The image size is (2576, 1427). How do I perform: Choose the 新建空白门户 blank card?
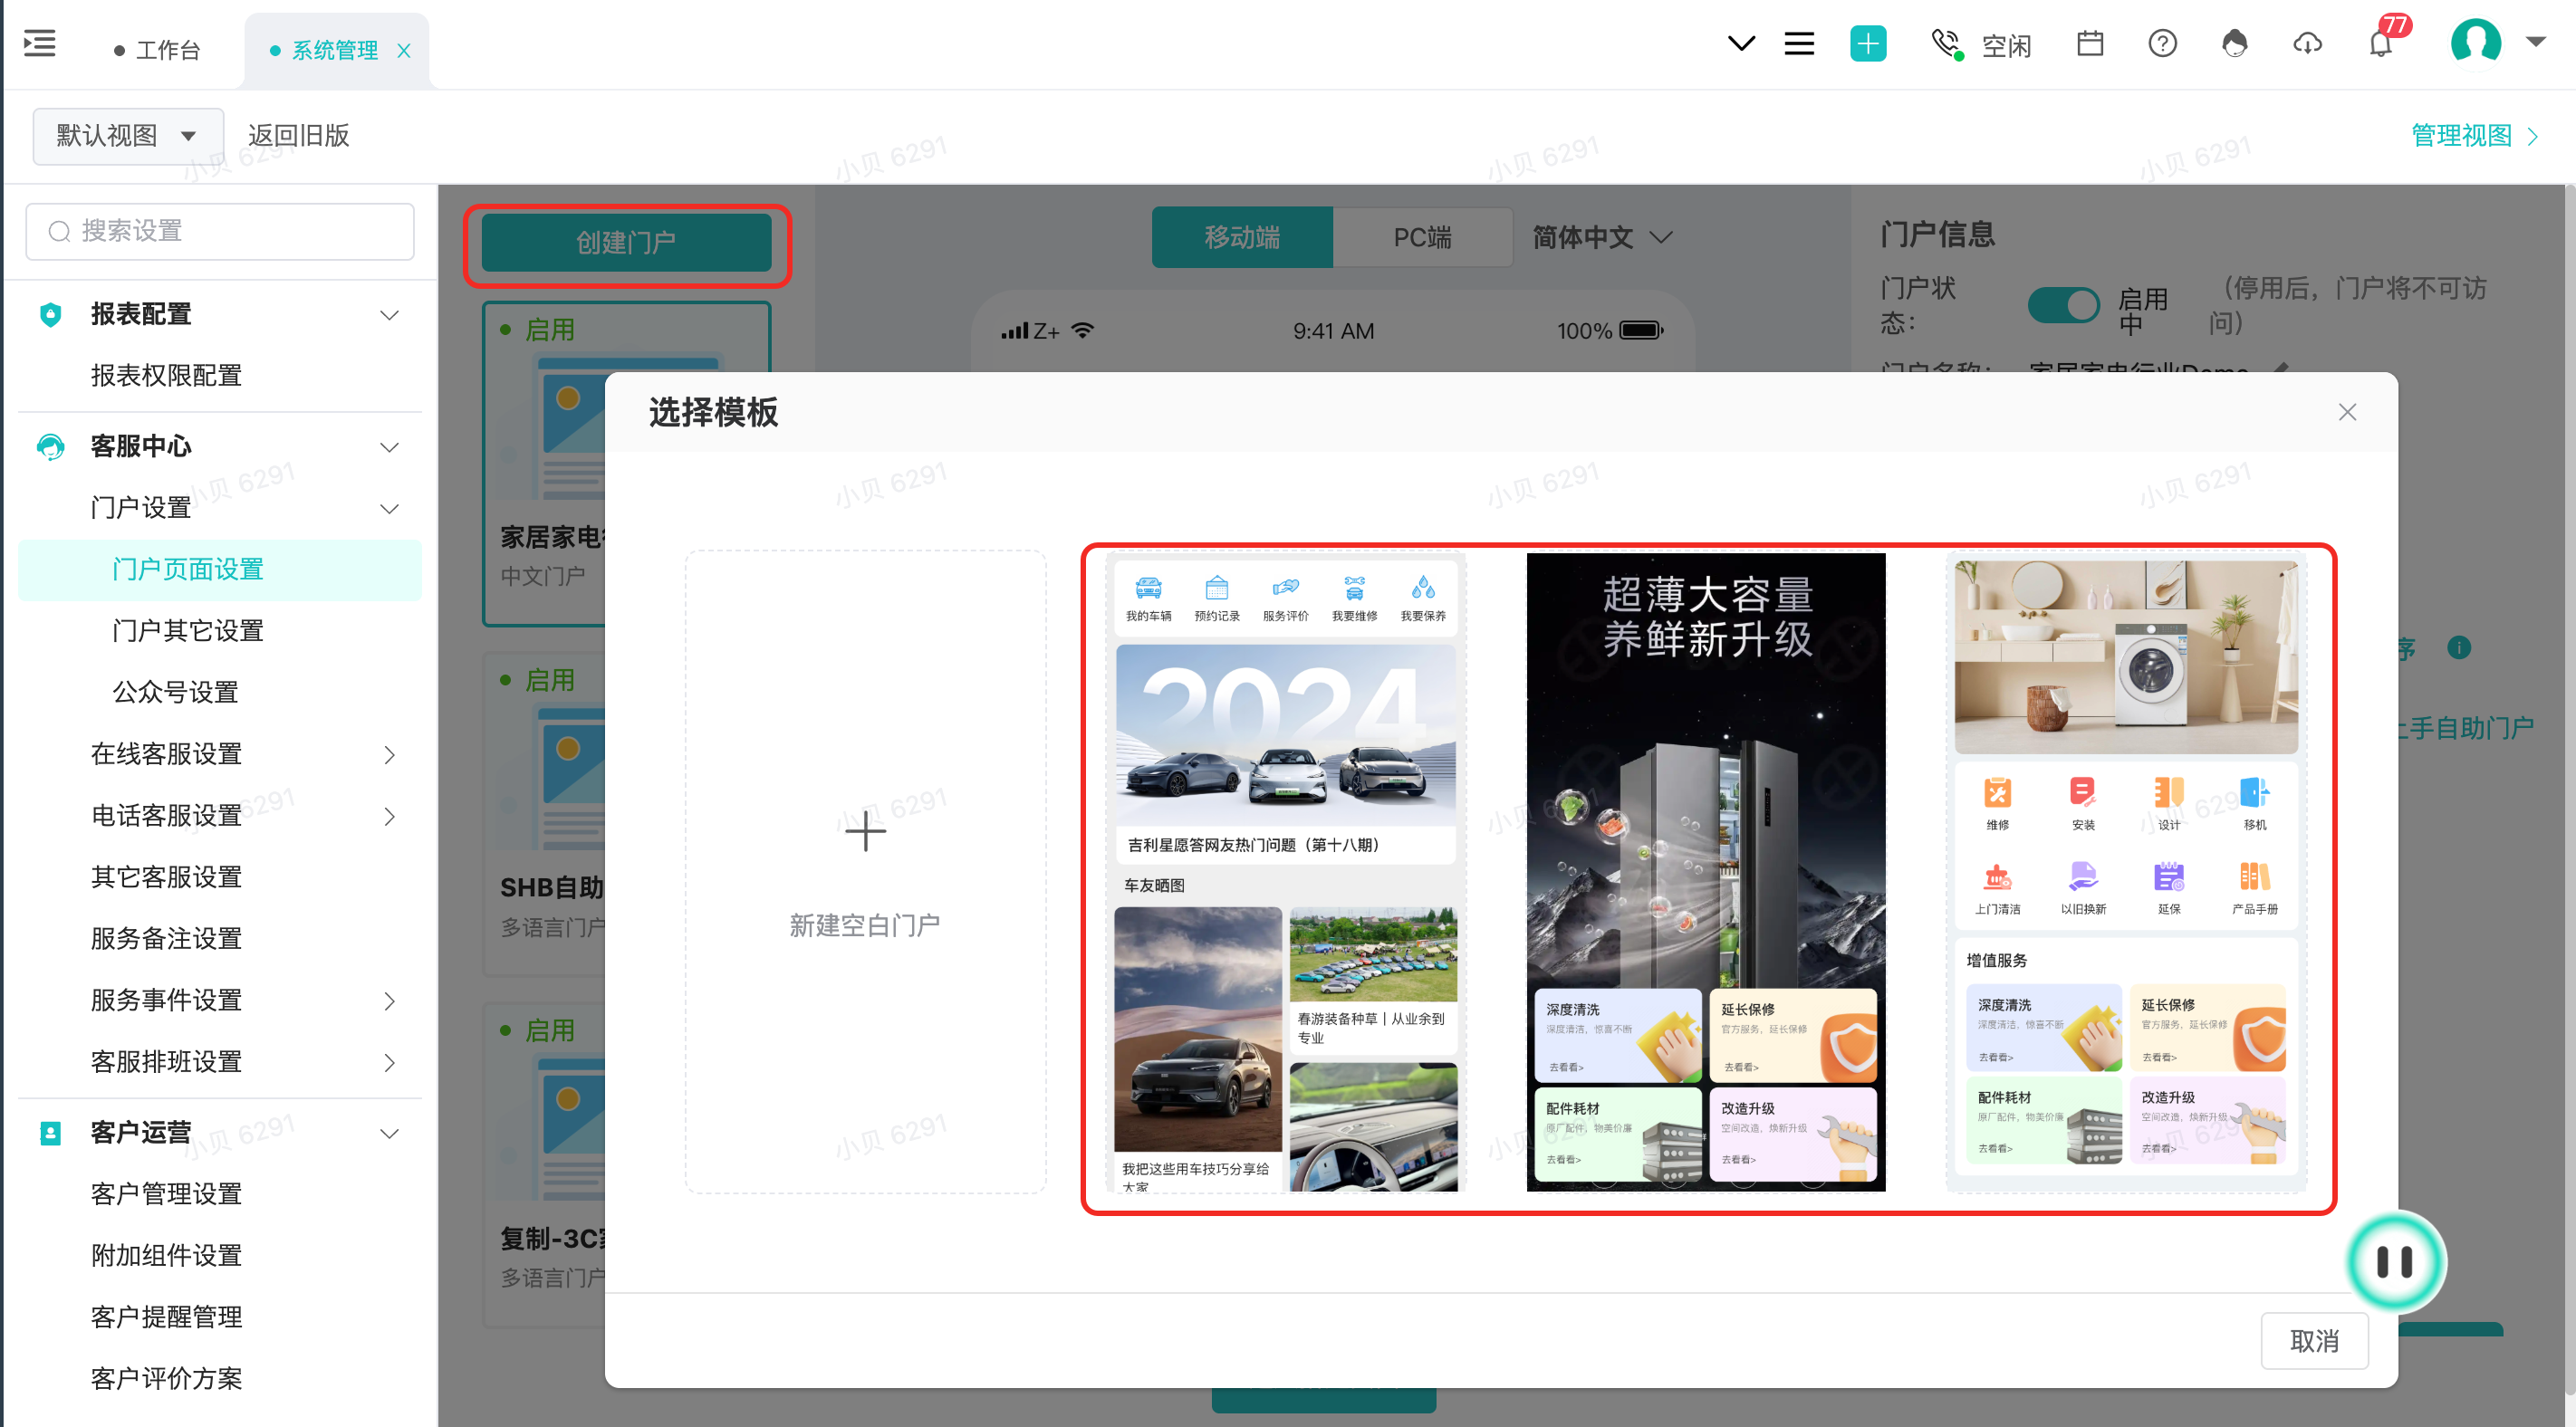(865, 871)
